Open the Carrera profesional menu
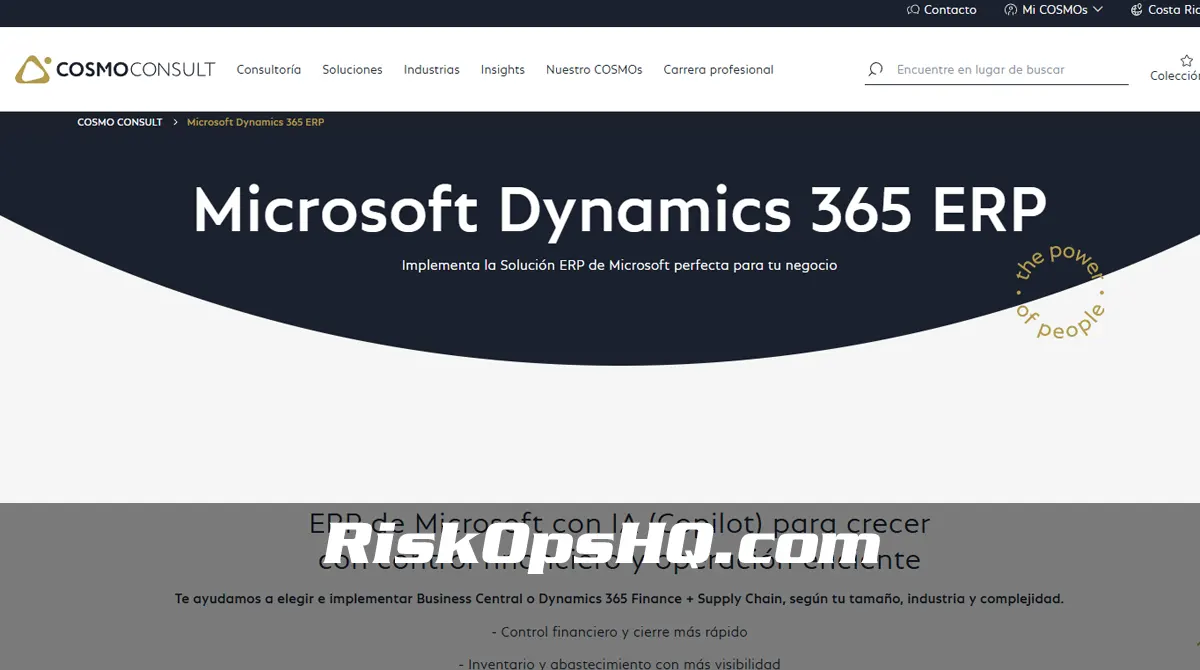Viewport: 1200px width, 670px height. tap(719, 70)
